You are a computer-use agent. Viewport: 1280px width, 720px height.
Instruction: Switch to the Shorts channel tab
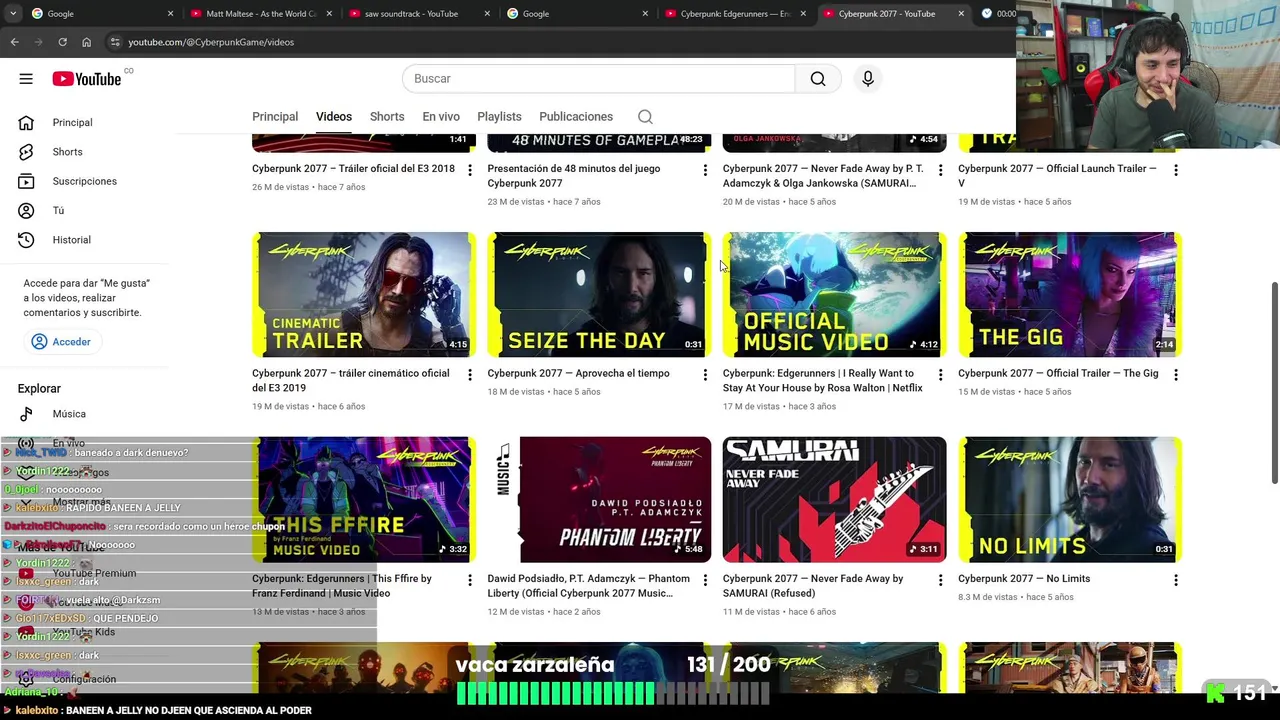point(387,117)
